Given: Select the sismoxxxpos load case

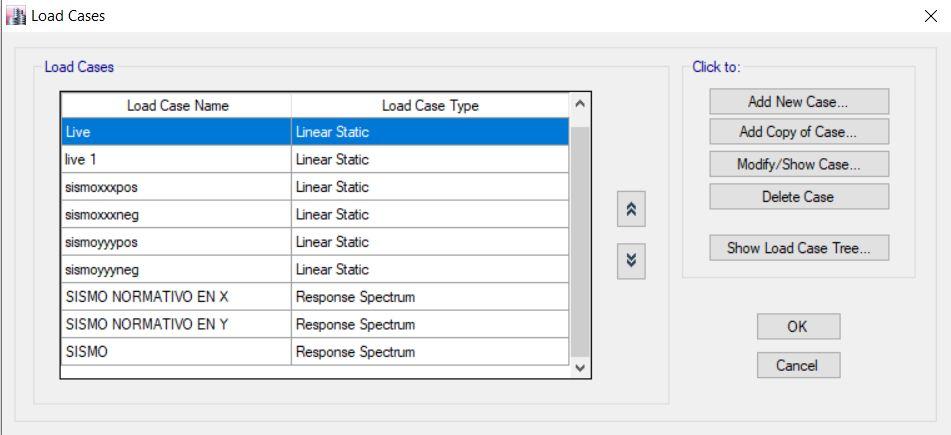Looking at the screenshot, I should click(176, 187).
